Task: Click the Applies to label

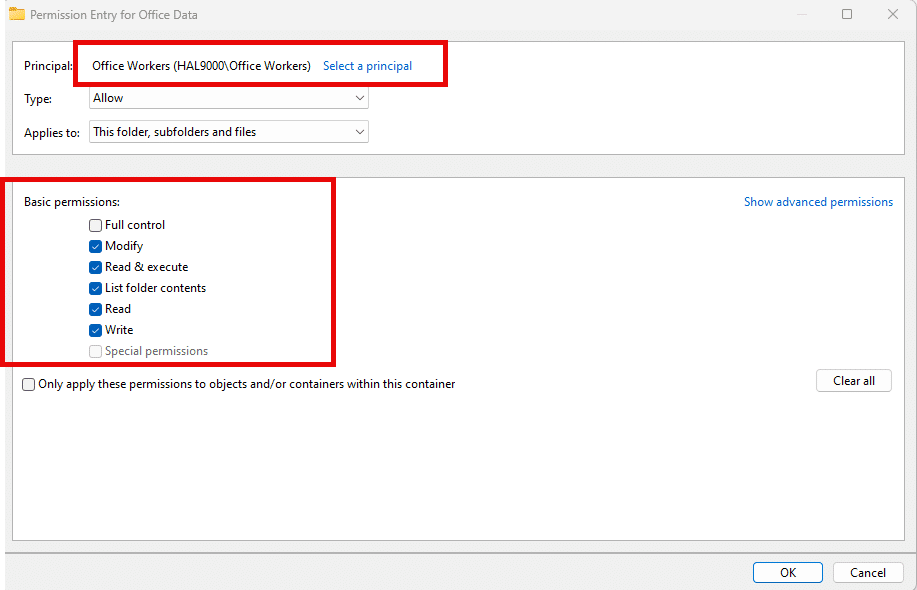Action: point(52,133)
